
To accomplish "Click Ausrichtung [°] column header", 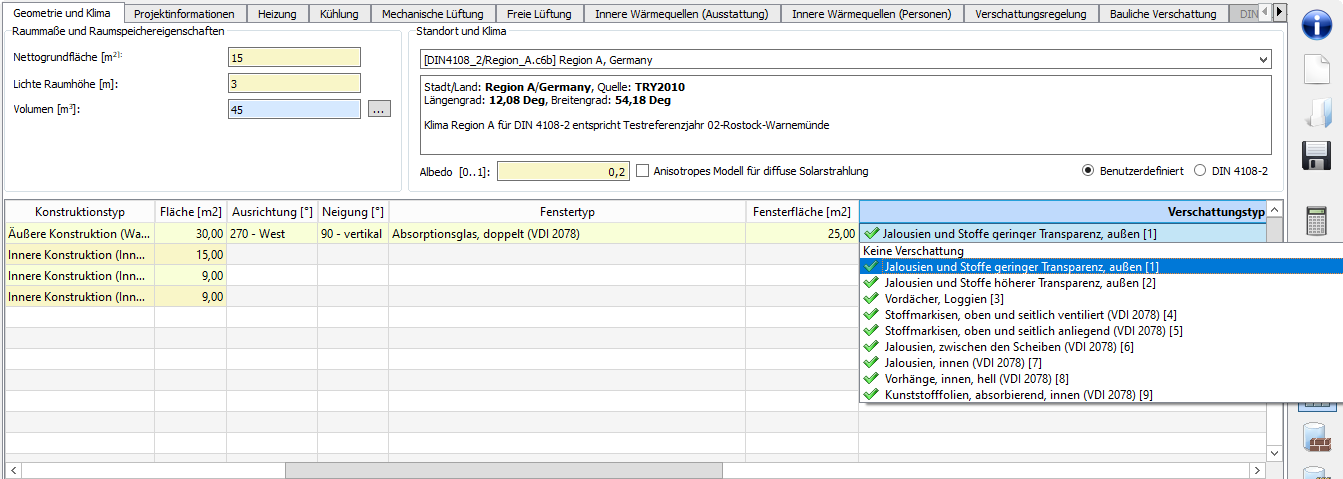I will click(272, 212).
